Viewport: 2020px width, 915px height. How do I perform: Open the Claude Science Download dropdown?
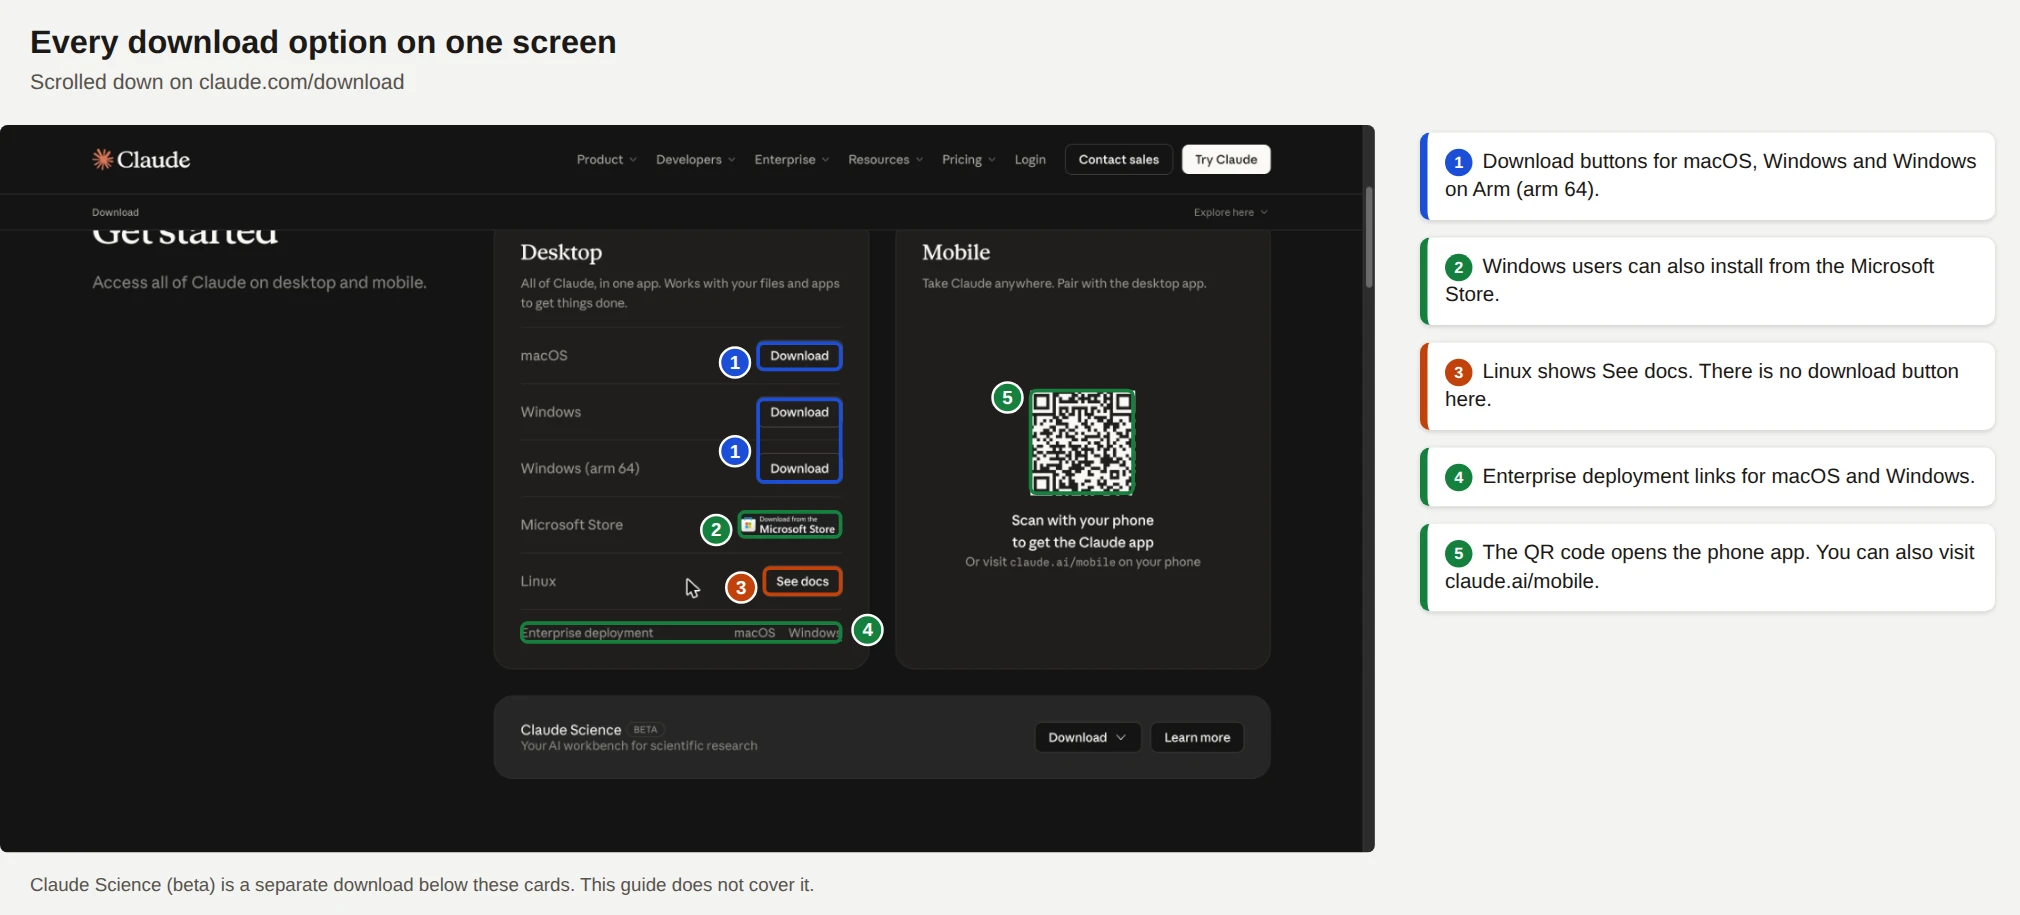(1087, 738)
